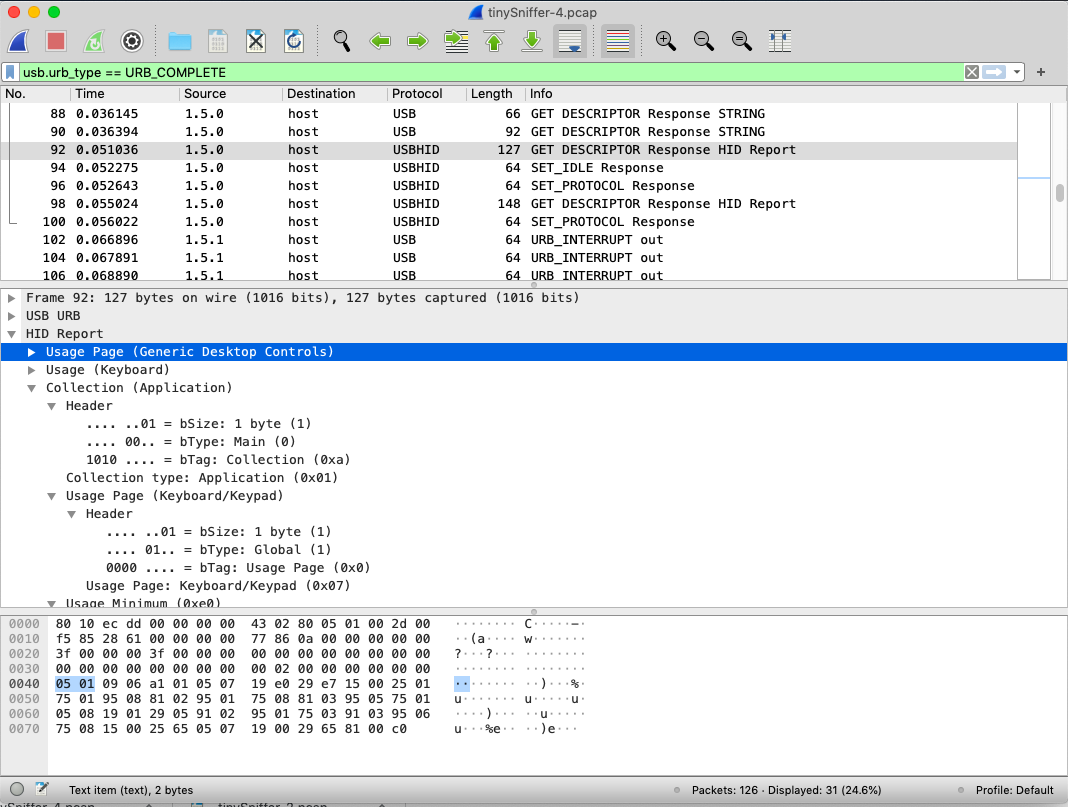Open a capture file folder icon
Screen dimensions: 1068x807
point(180,42)
